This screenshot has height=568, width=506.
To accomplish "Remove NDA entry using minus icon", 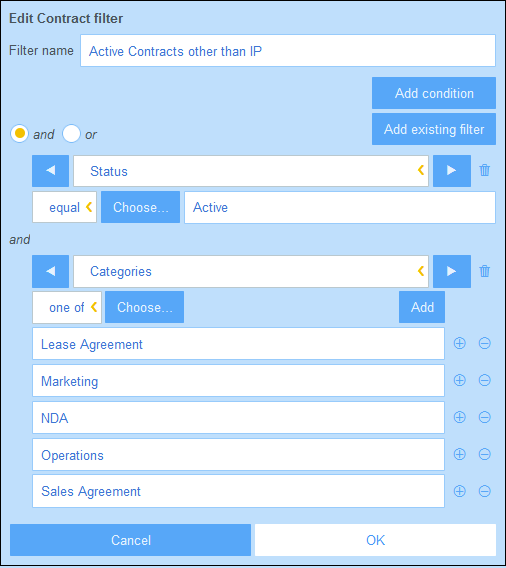I will click(485, 417).
